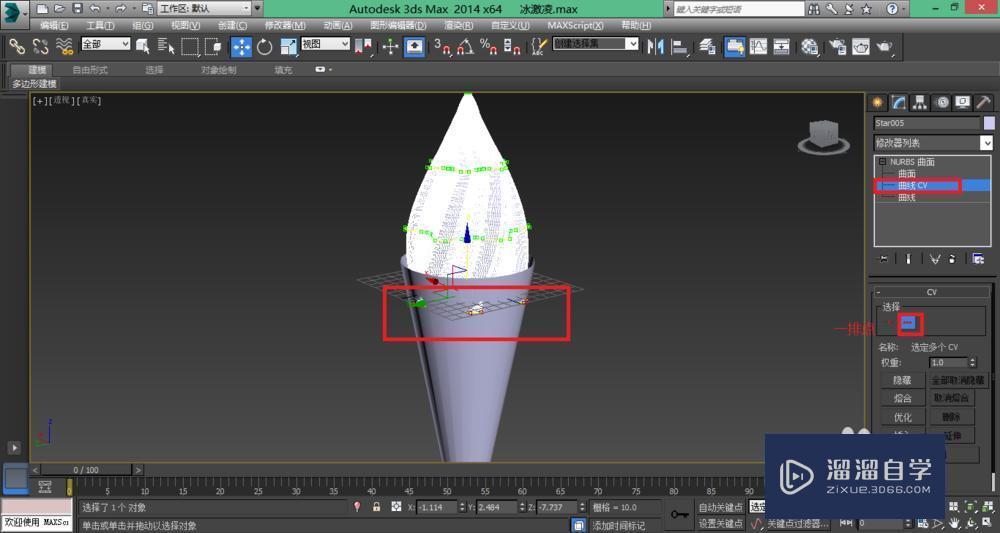Toggle Window/Crossing selection mode
Image resolution: width=1000 pixels, height=533 pixels.
[x=213, y=47]
